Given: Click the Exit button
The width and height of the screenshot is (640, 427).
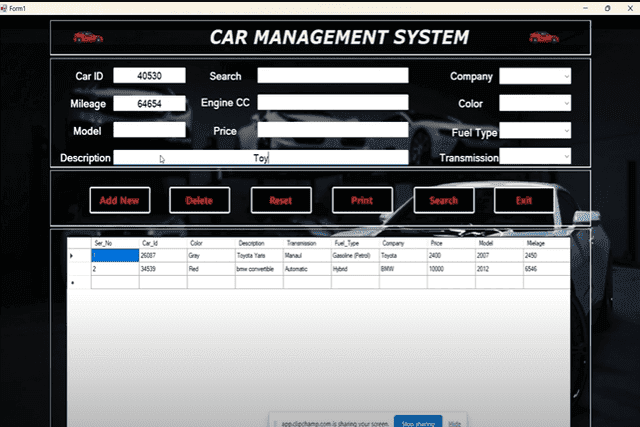Looking at the screenshot, I should coord(524,200).
